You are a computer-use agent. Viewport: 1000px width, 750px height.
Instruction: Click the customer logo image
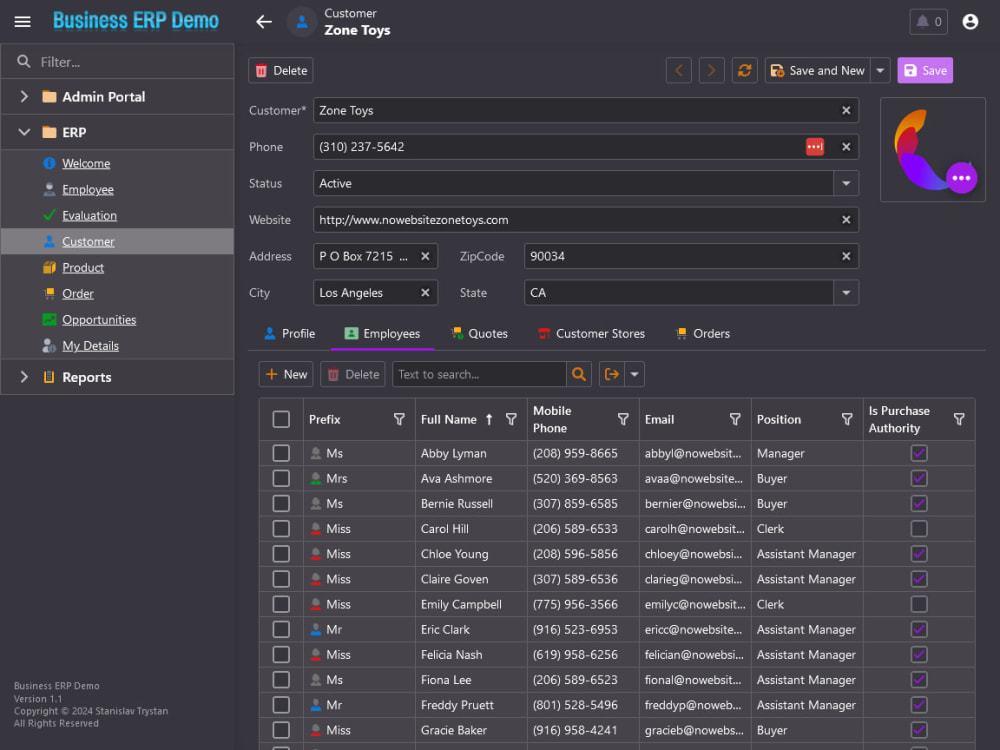click(932, 150)
